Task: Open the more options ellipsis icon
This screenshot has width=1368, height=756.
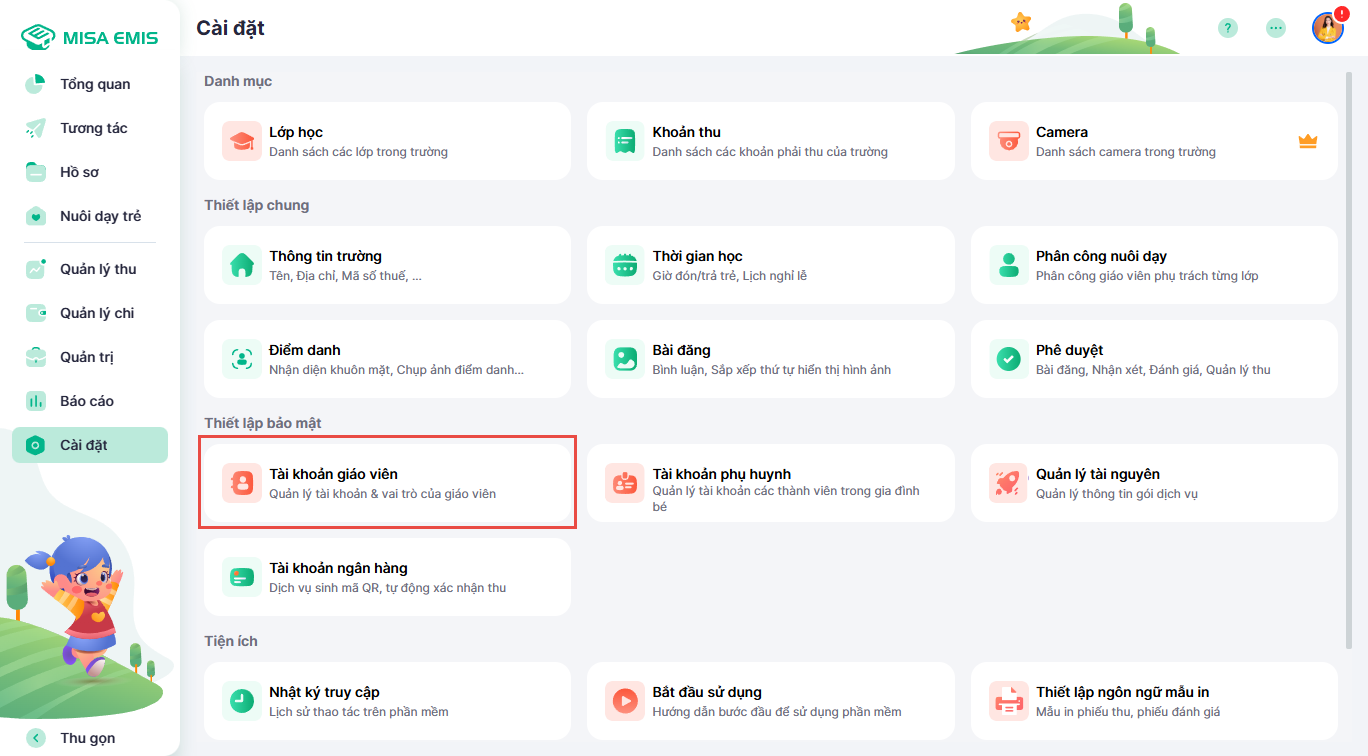Action: pos(1276,28)
